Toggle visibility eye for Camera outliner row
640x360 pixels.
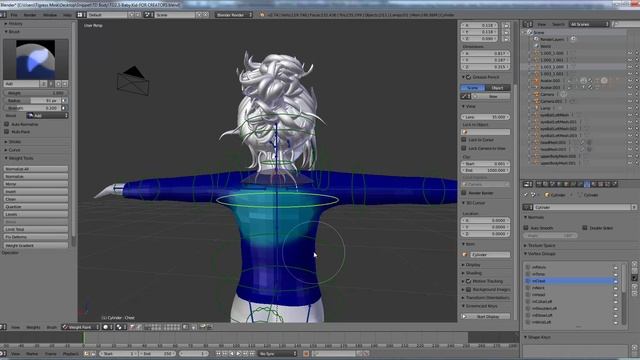coord(630,94)
